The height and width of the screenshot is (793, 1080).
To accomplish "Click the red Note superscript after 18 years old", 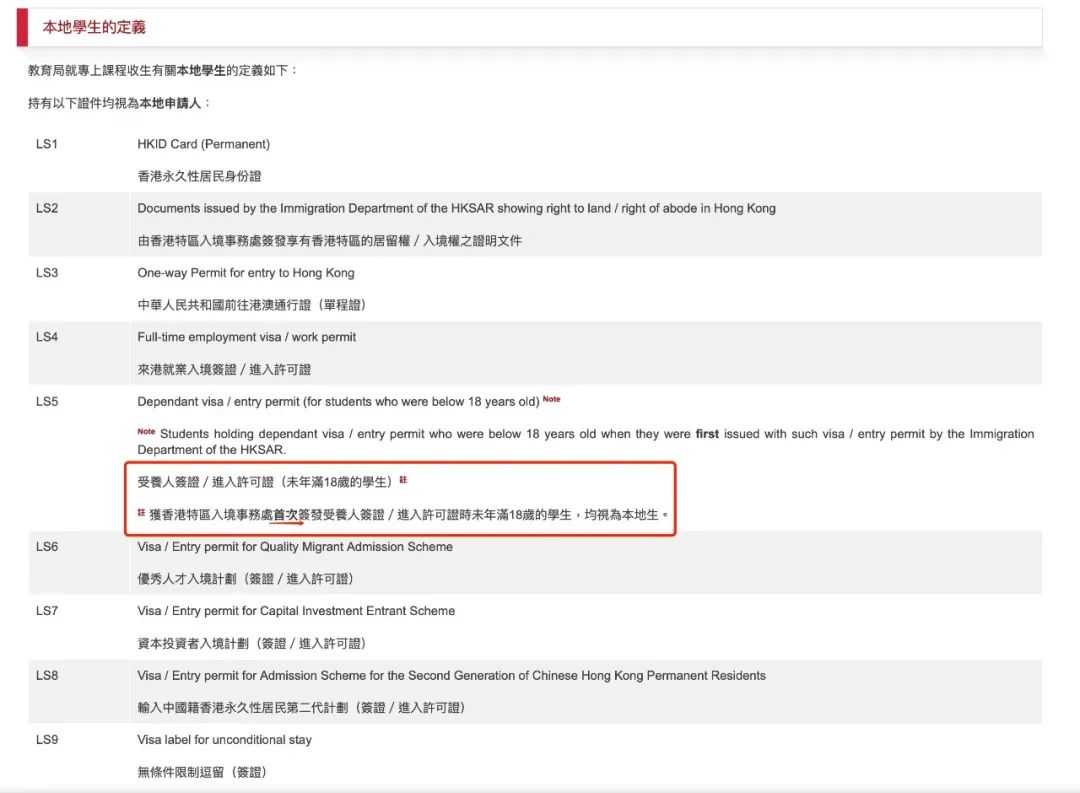I will [x=551, y=399].
